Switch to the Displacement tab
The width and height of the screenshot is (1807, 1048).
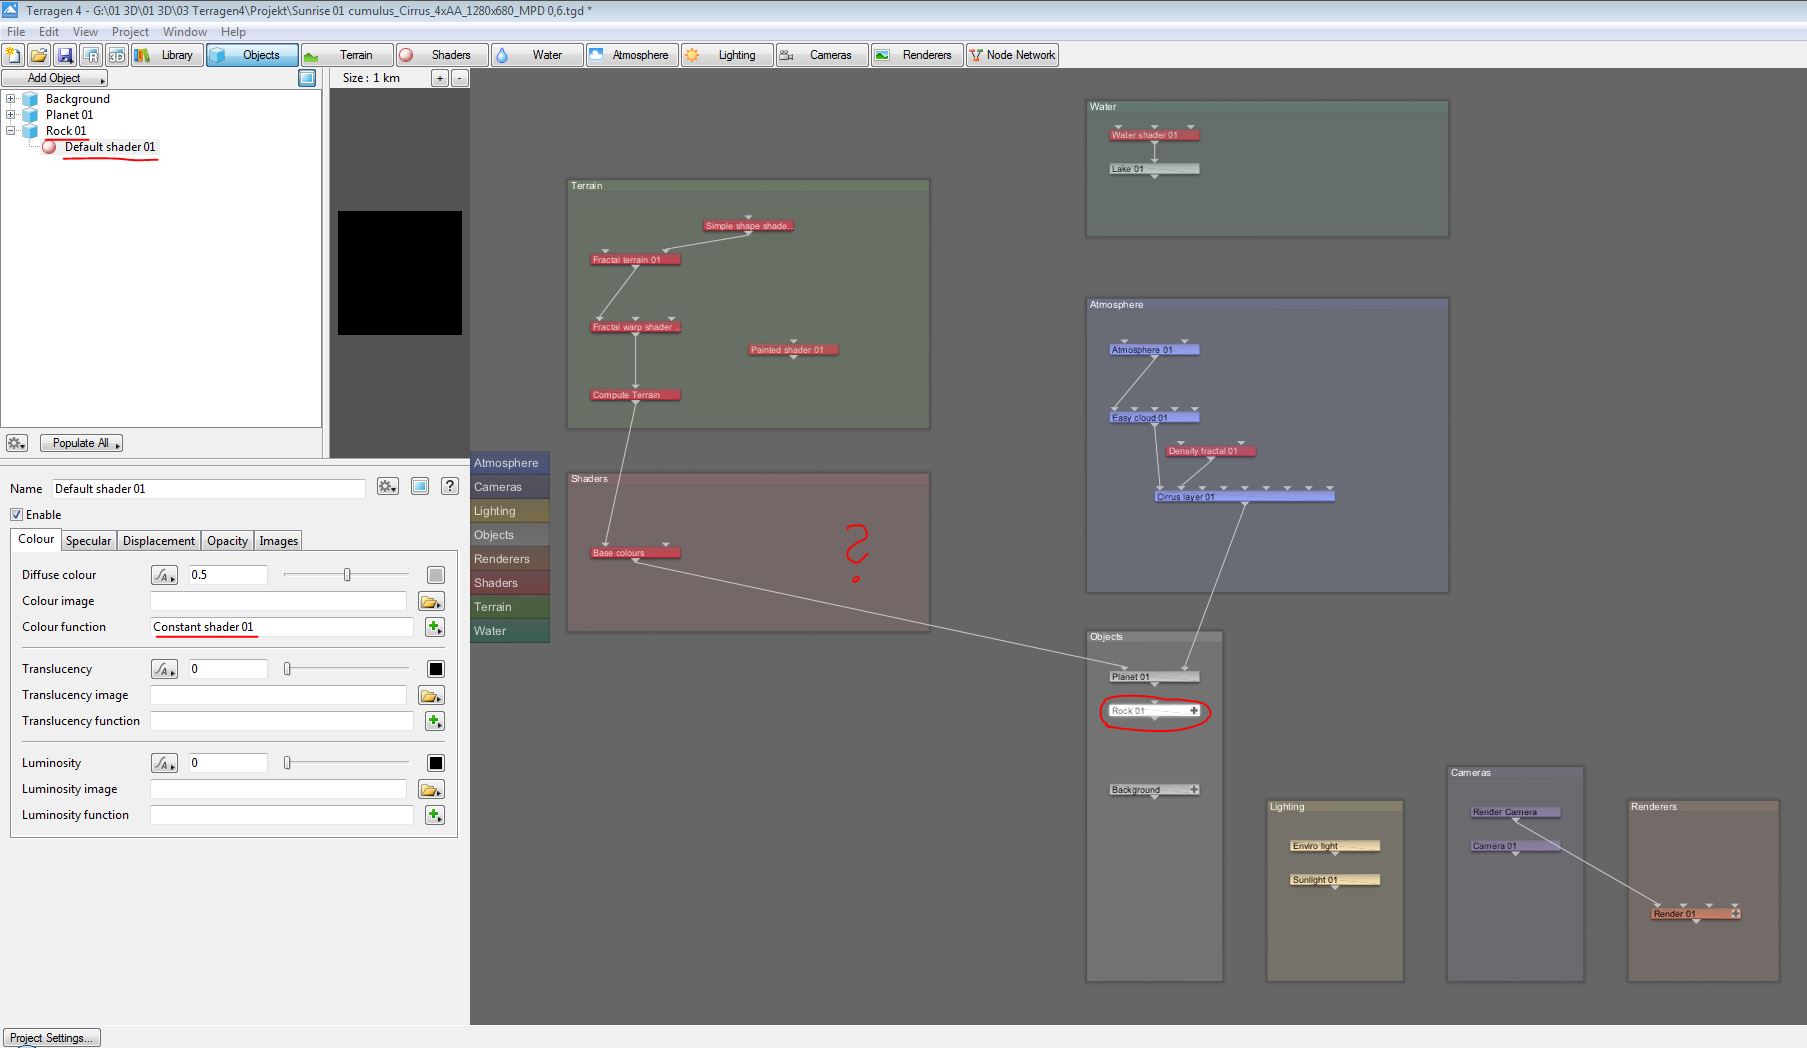159,541
